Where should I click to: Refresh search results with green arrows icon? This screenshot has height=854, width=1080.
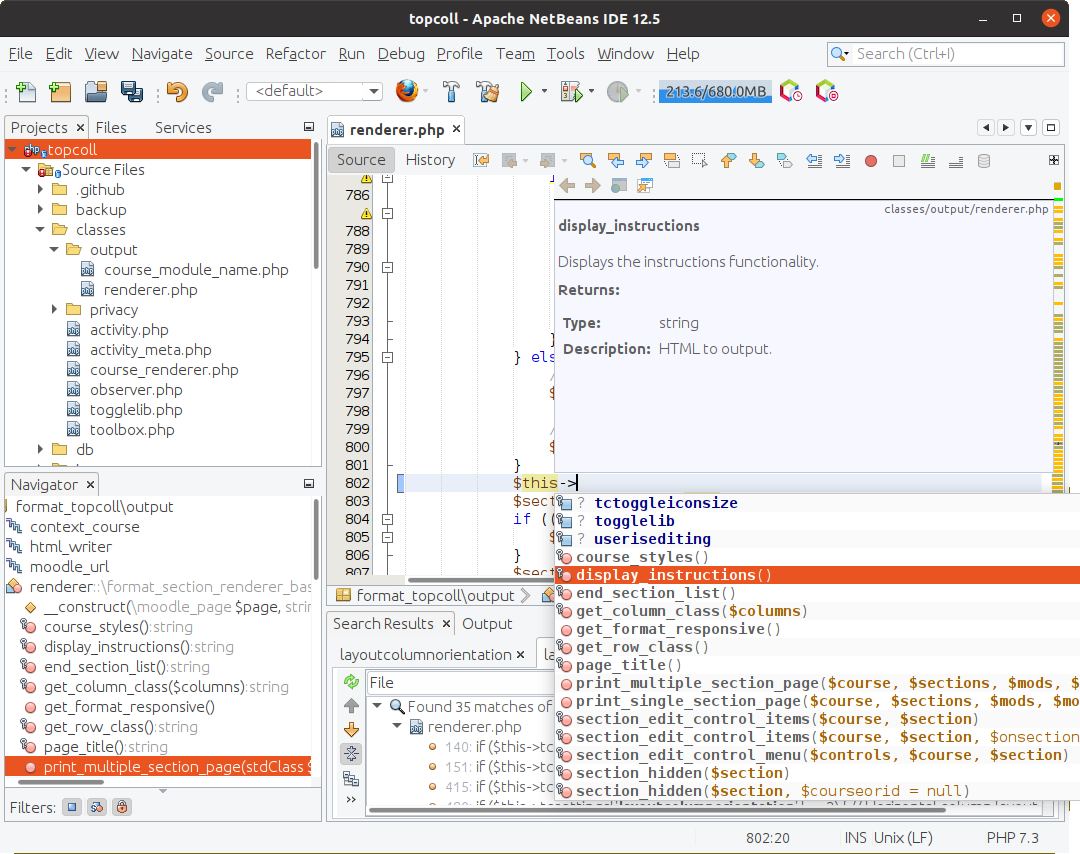click(351, 682)
